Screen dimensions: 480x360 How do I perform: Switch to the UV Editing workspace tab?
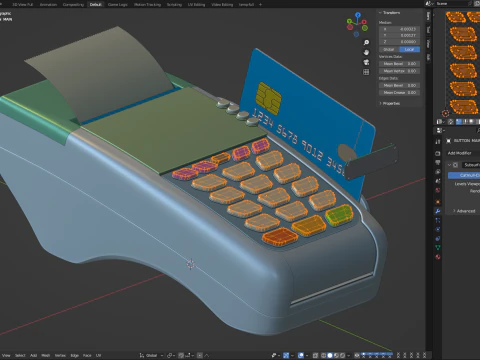196,4
